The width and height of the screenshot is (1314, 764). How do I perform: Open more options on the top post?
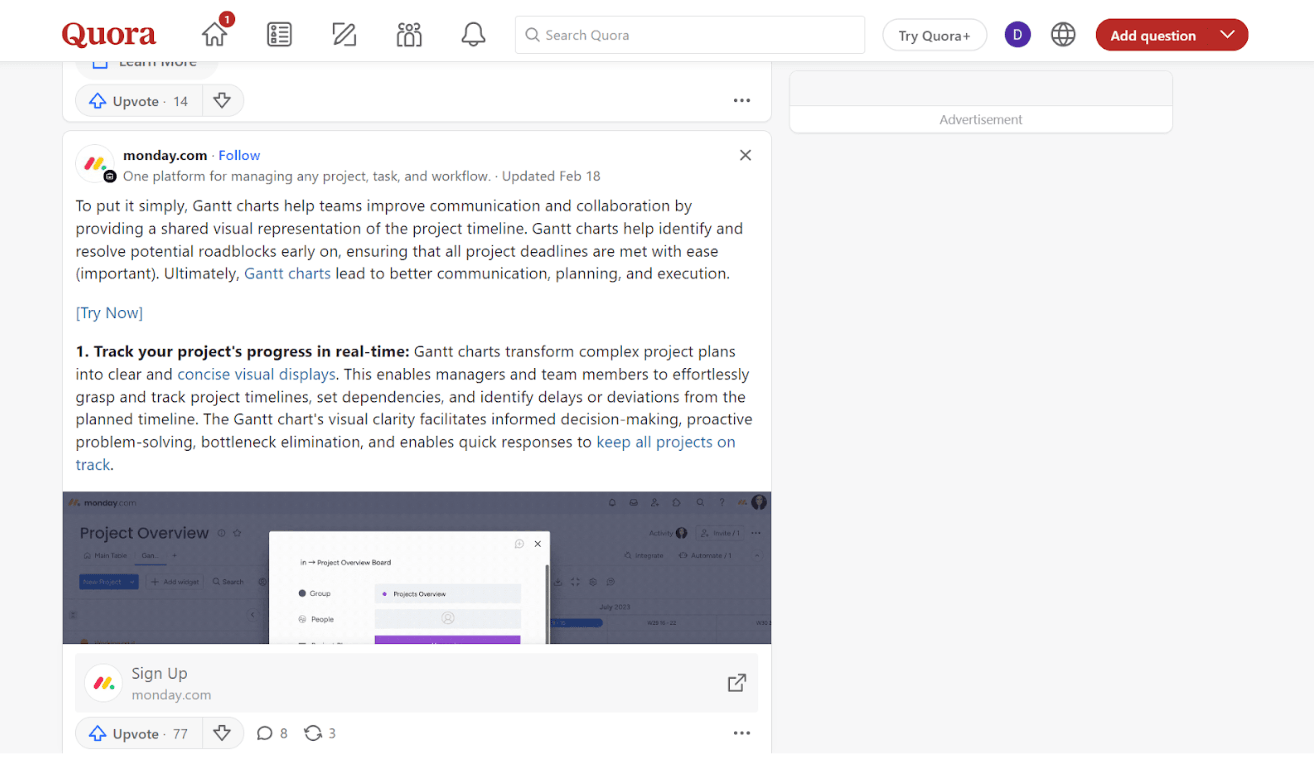[x=741, y=101]
